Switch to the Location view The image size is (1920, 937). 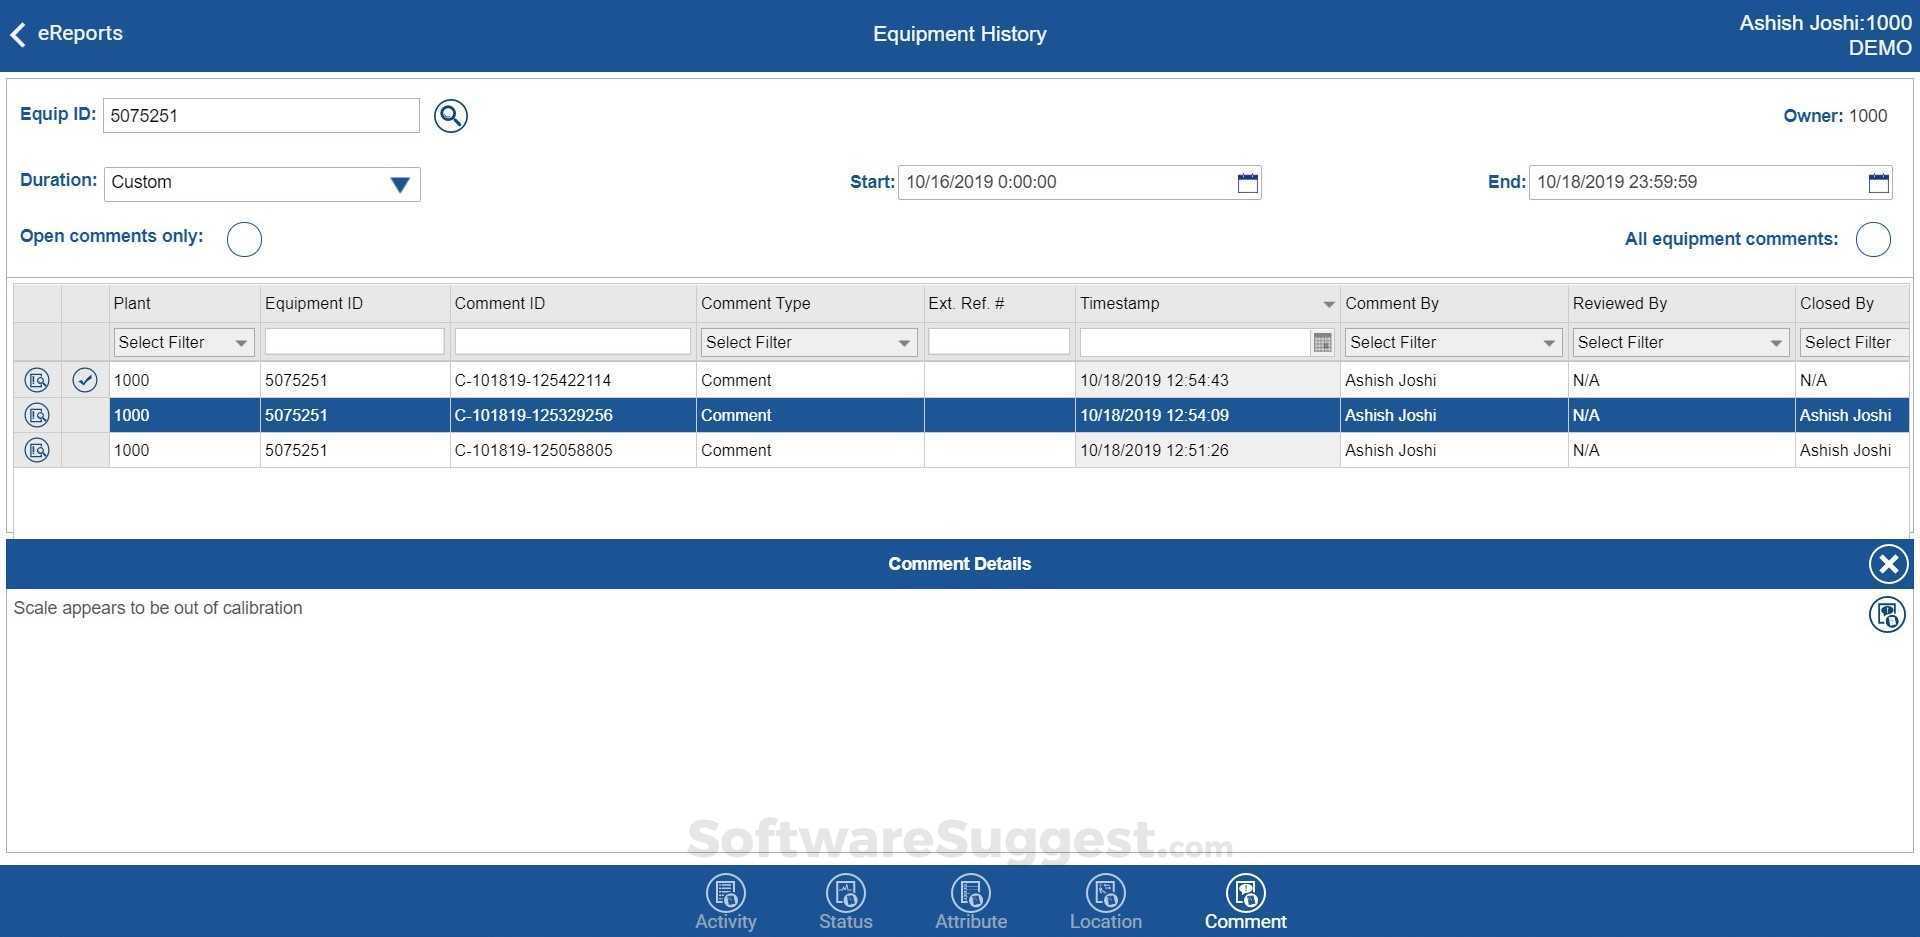click(1105, 893)
